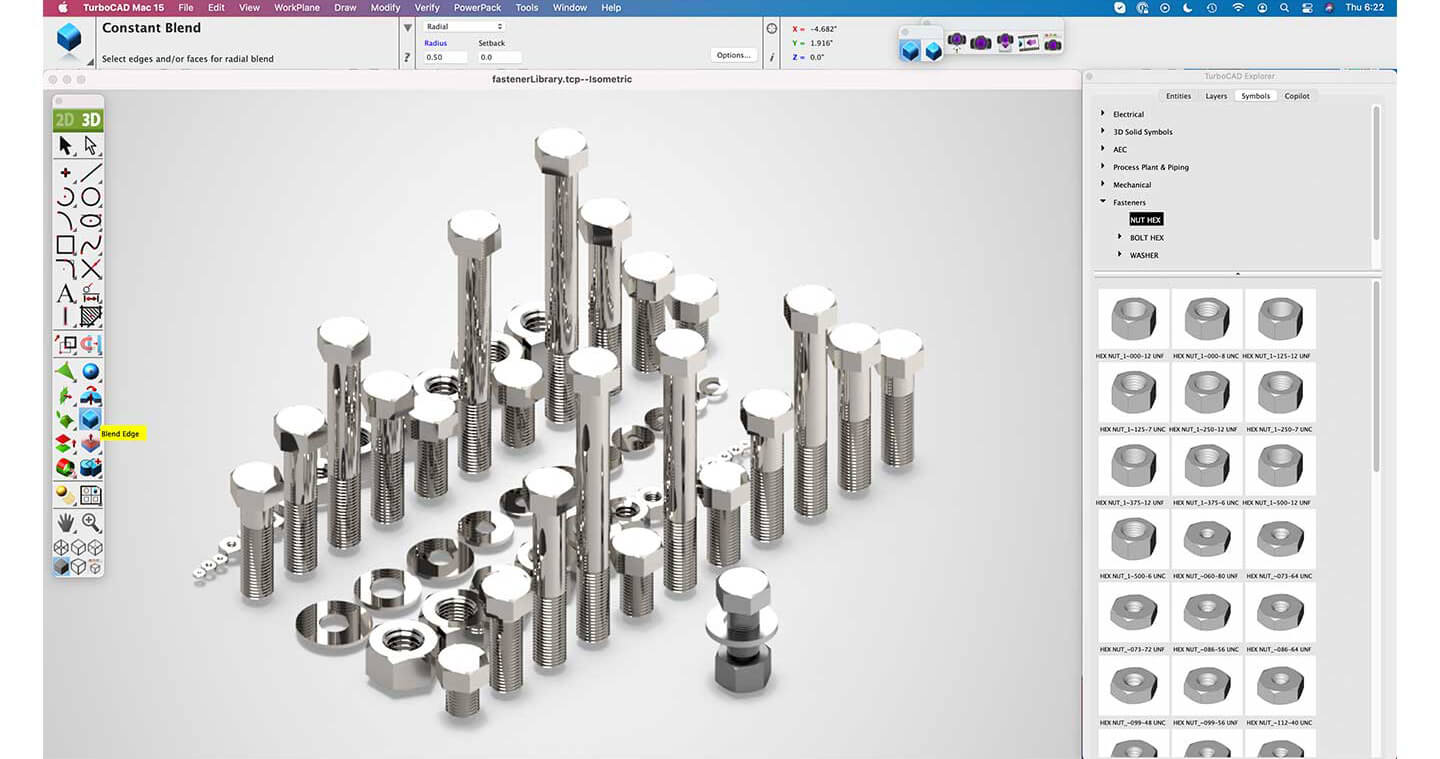Select the NUT HEX tree item
The image size is (1440, 759).
coord(1146,220)
